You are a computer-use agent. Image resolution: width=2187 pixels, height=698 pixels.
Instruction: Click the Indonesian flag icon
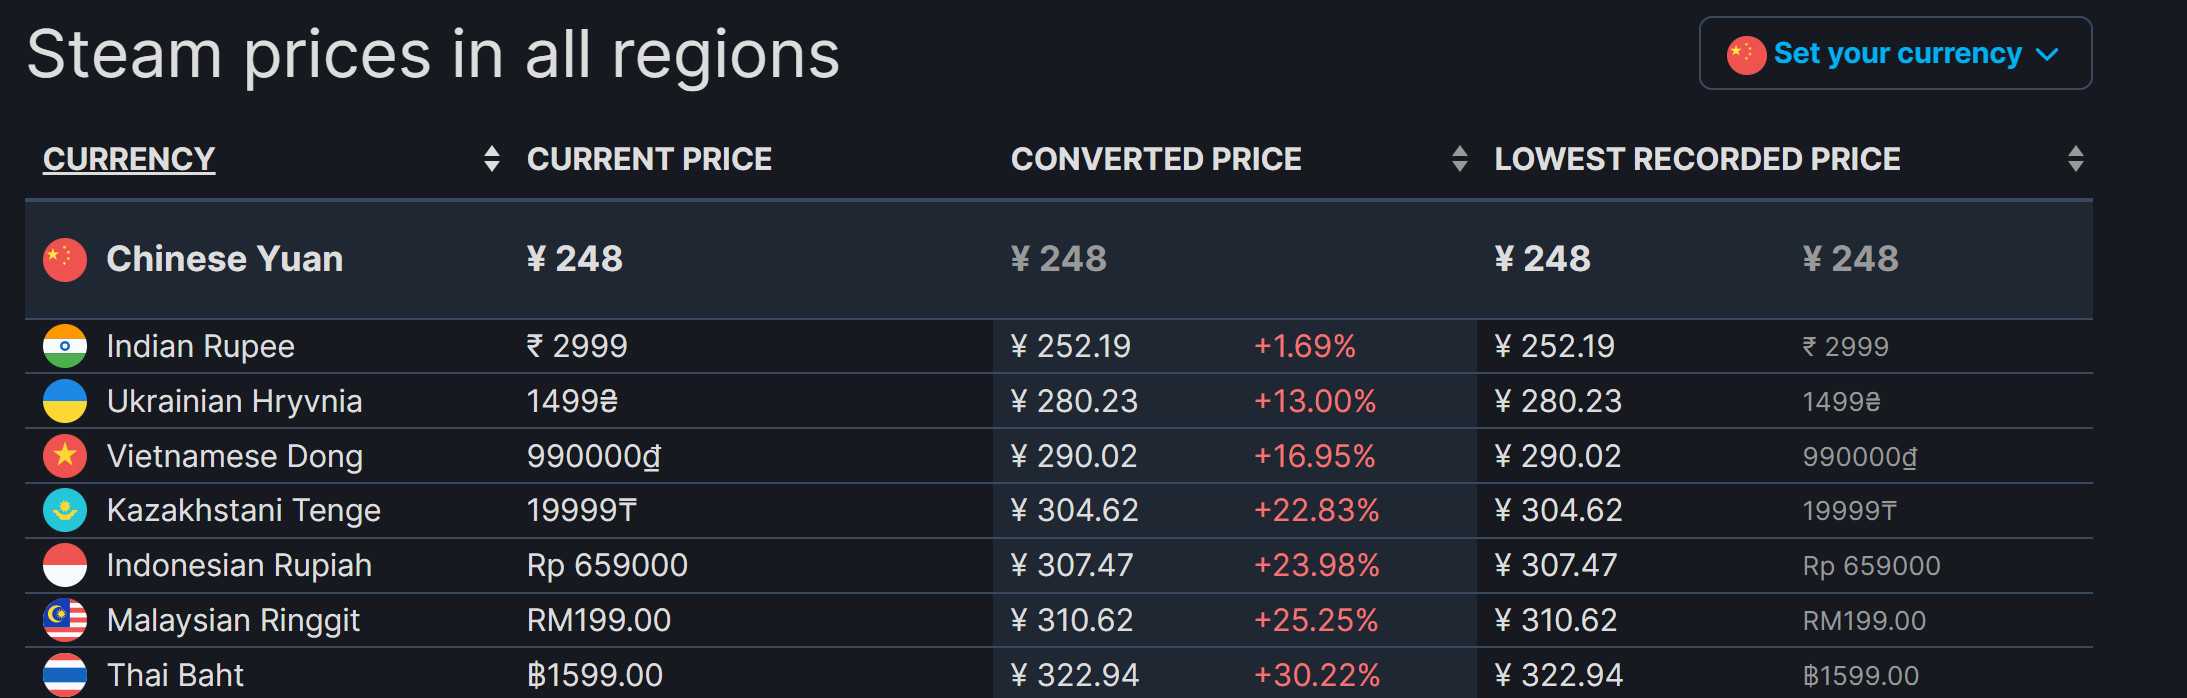coord(65,565)
